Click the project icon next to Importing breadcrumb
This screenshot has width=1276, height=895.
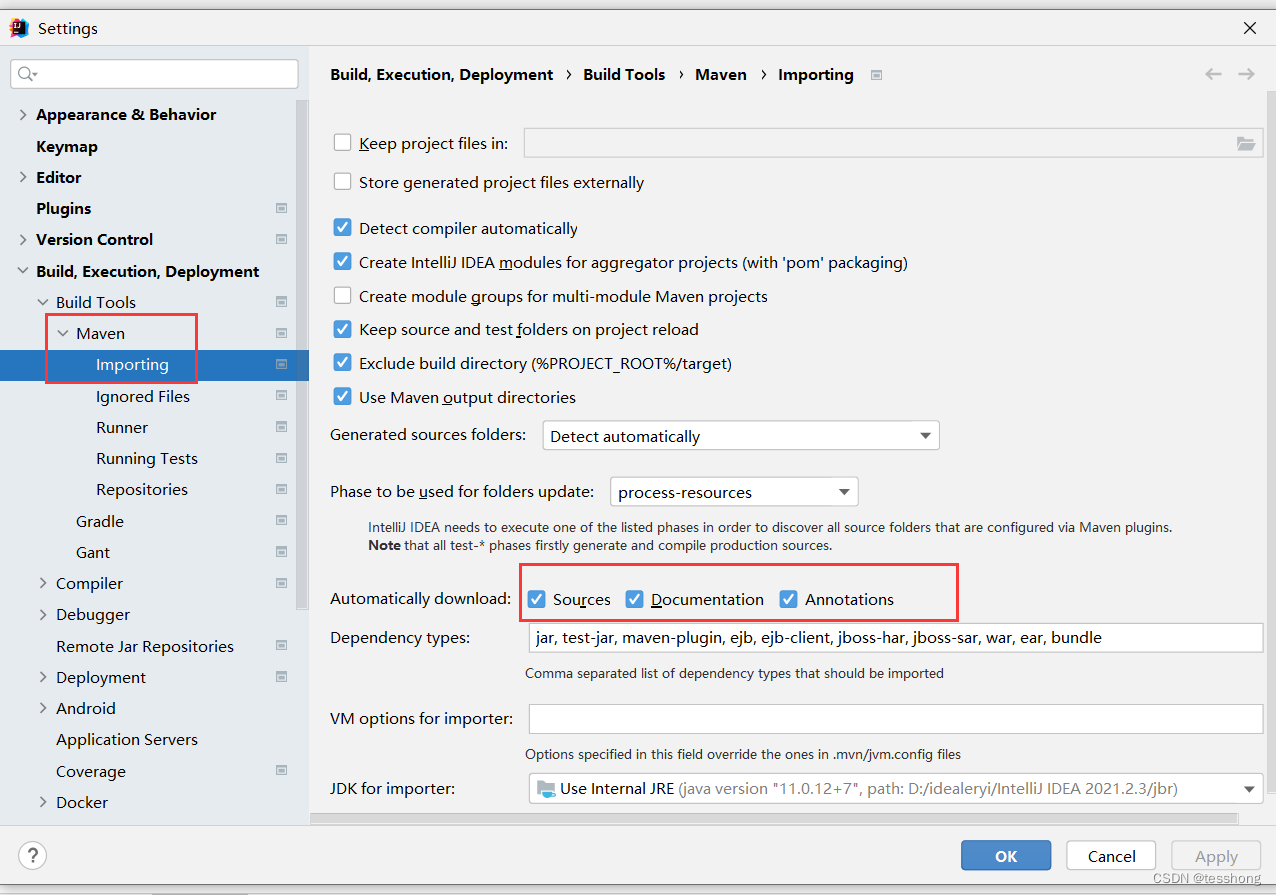[877, 75]
